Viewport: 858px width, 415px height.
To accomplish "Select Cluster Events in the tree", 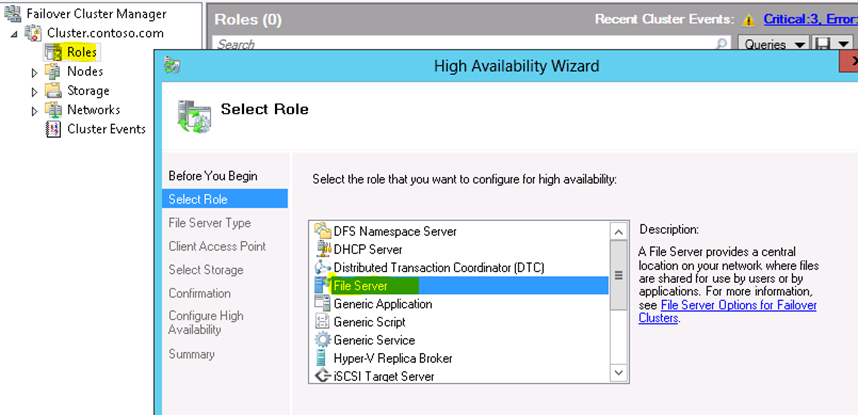I will tap(106, 129).
